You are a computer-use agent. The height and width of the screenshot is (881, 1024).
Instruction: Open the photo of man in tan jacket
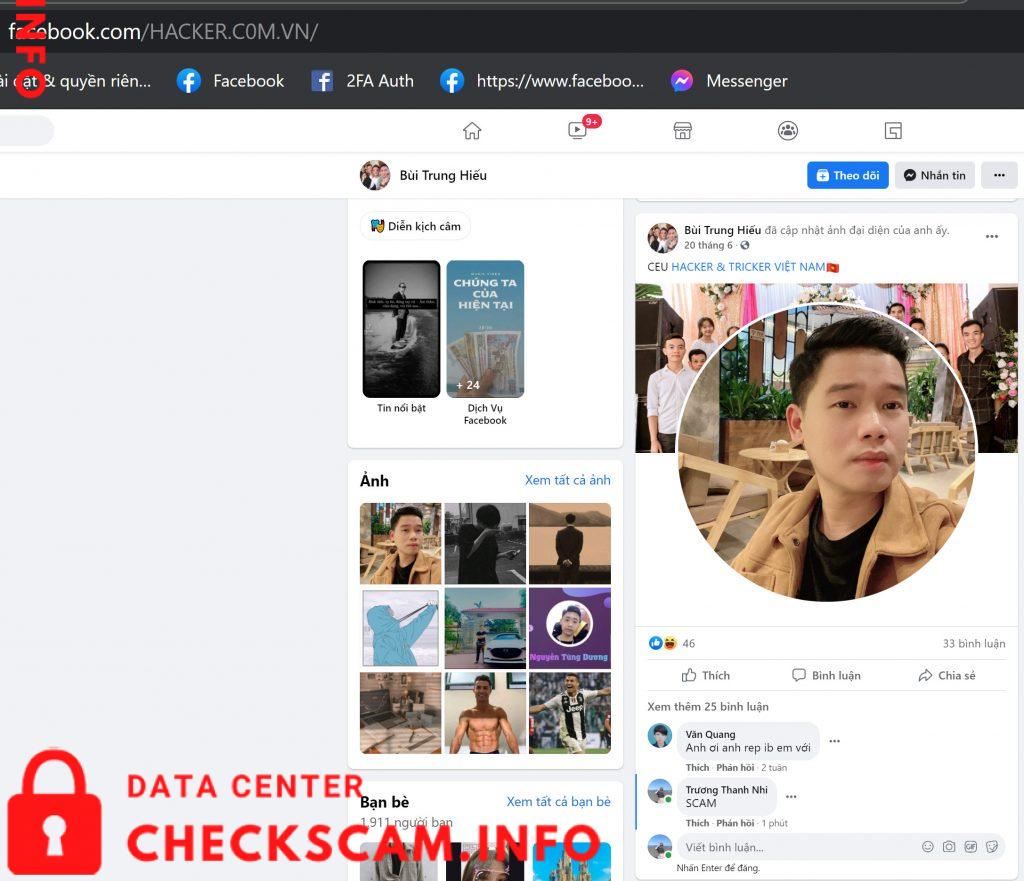click(400, 543)
